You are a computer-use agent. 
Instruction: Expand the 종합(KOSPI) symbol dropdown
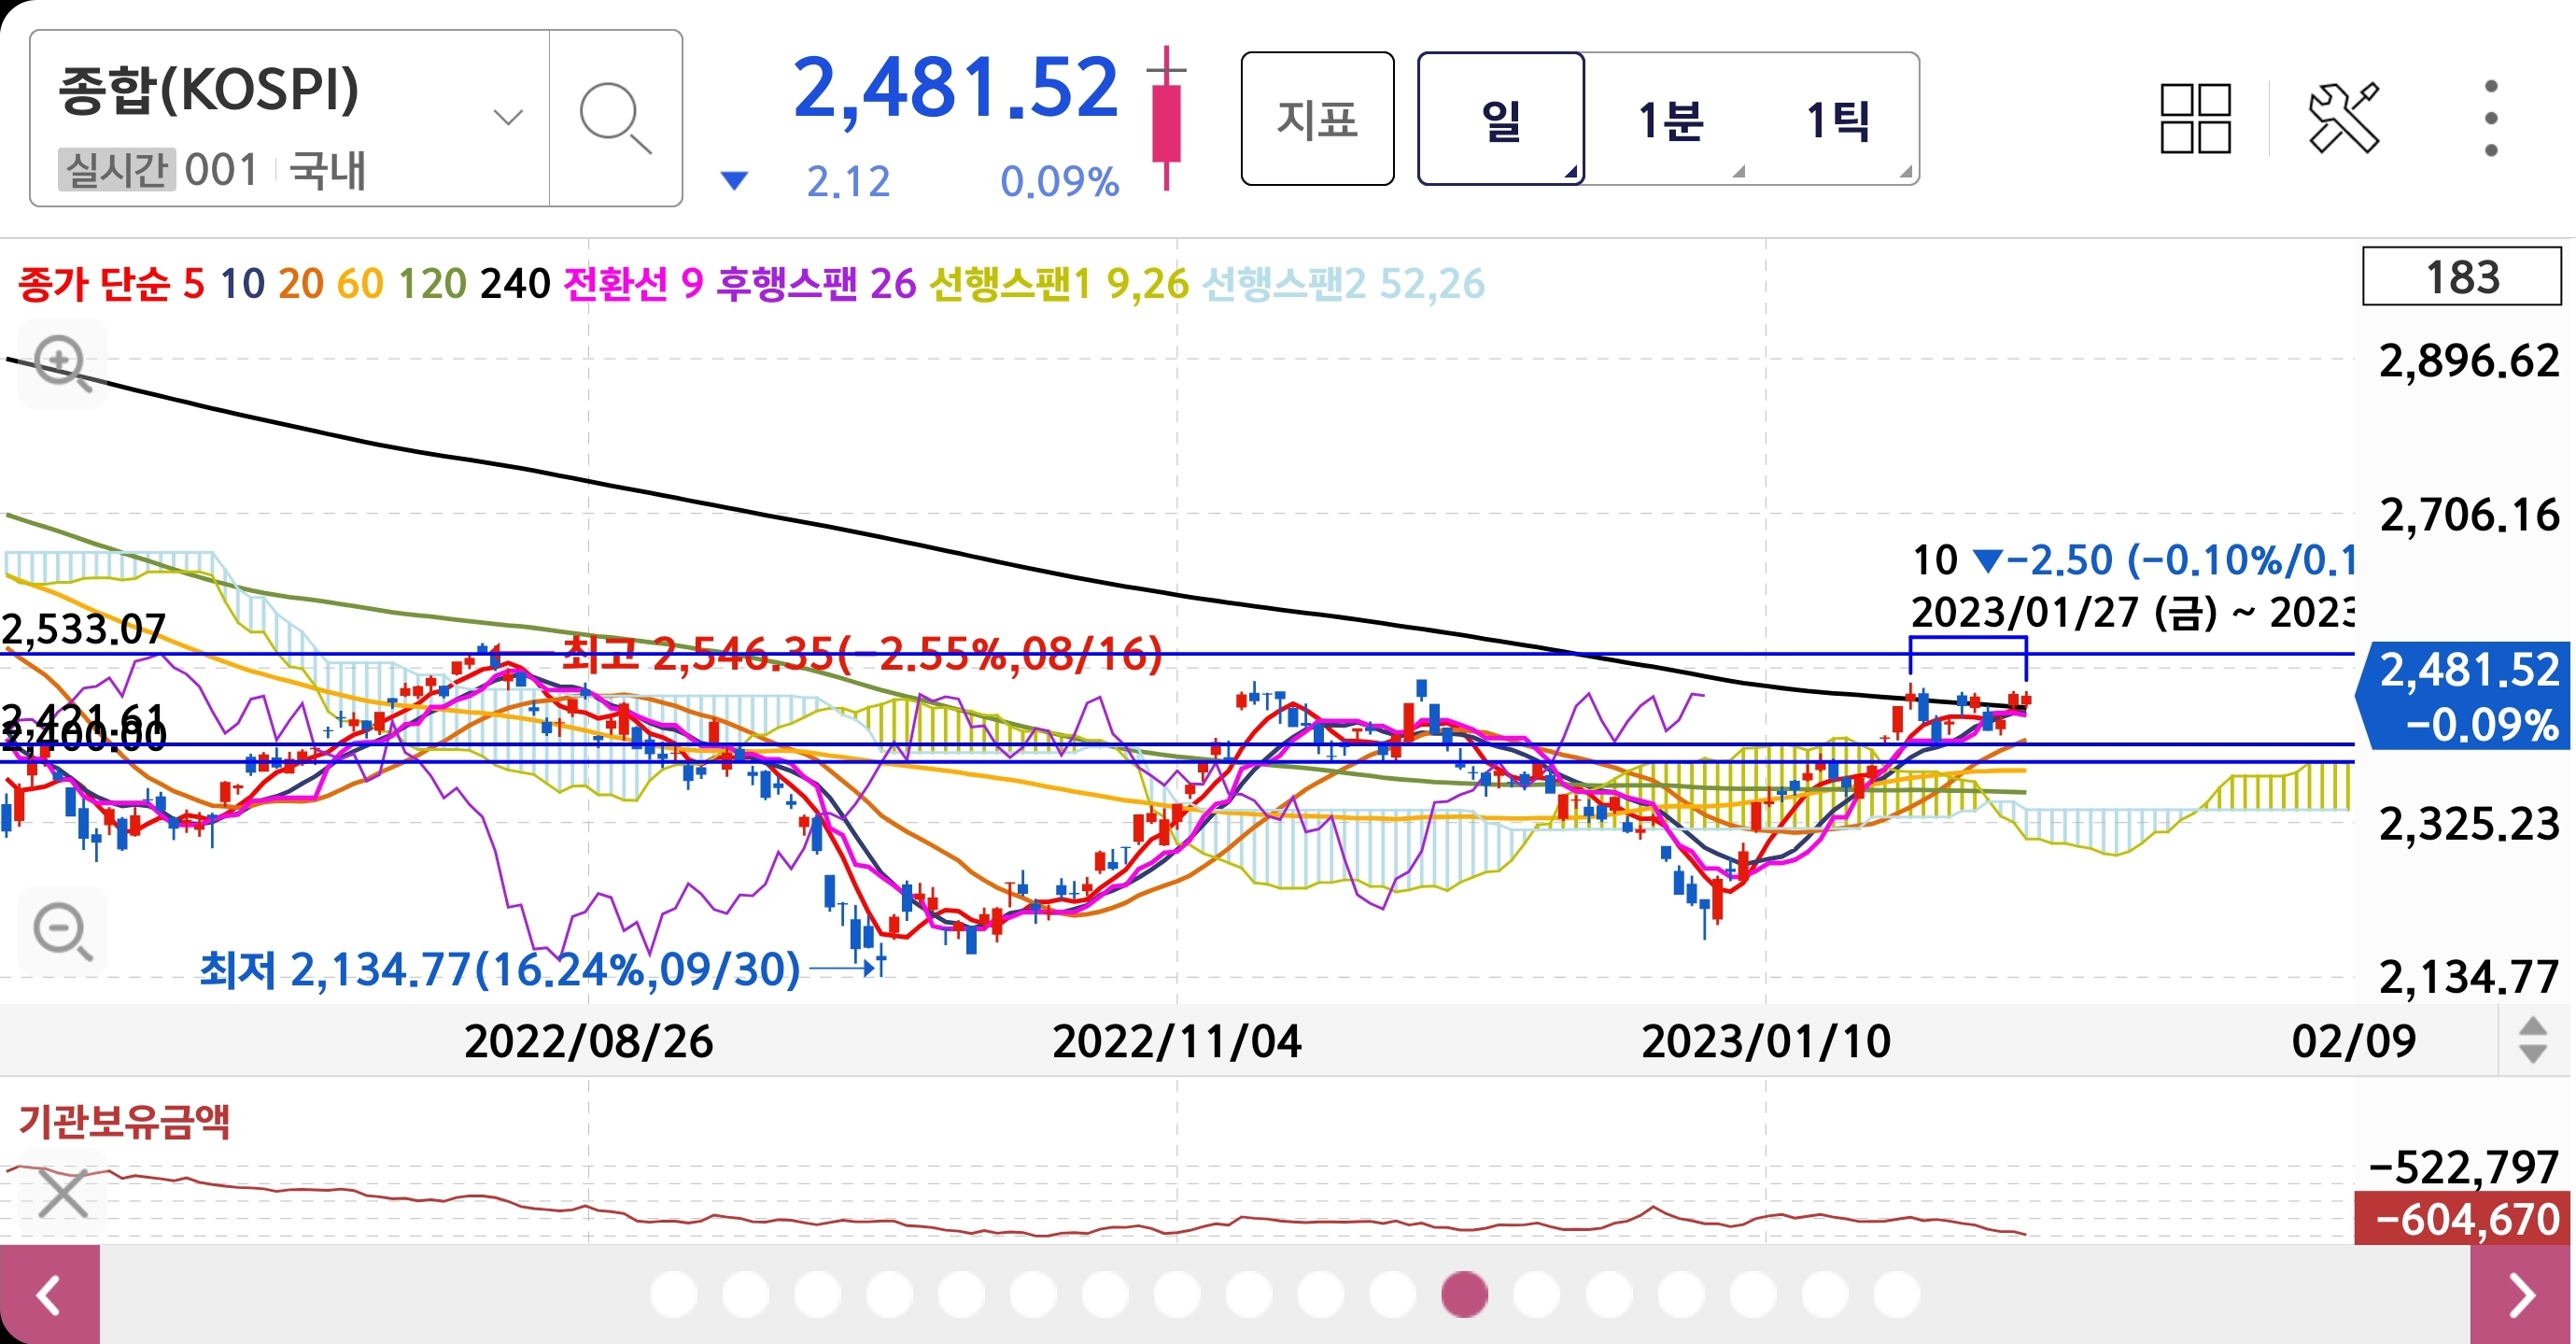point(508,119)
